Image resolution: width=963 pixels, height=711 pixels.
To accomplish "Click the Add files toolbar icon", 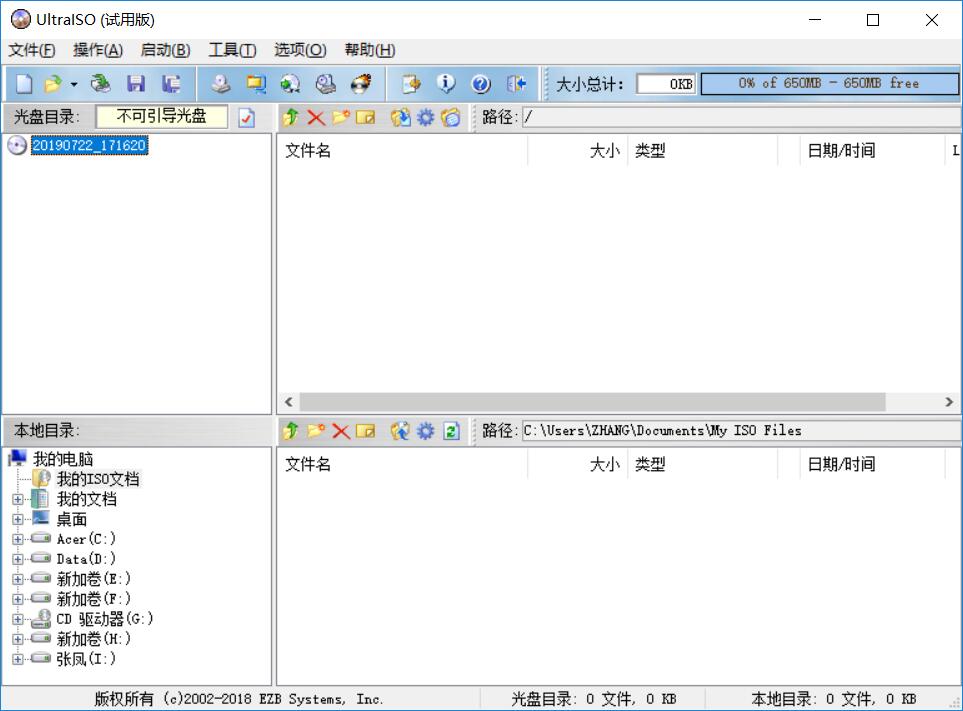I will coord(411,84).
